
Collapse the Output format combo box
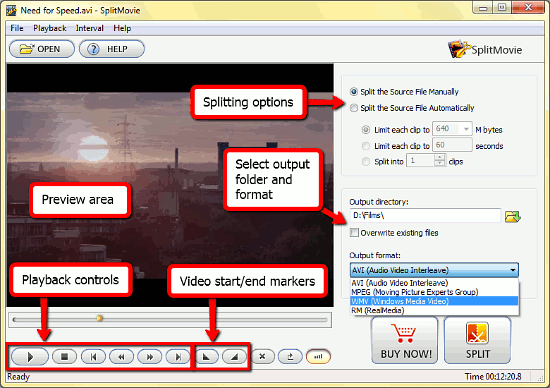(513, 270)
